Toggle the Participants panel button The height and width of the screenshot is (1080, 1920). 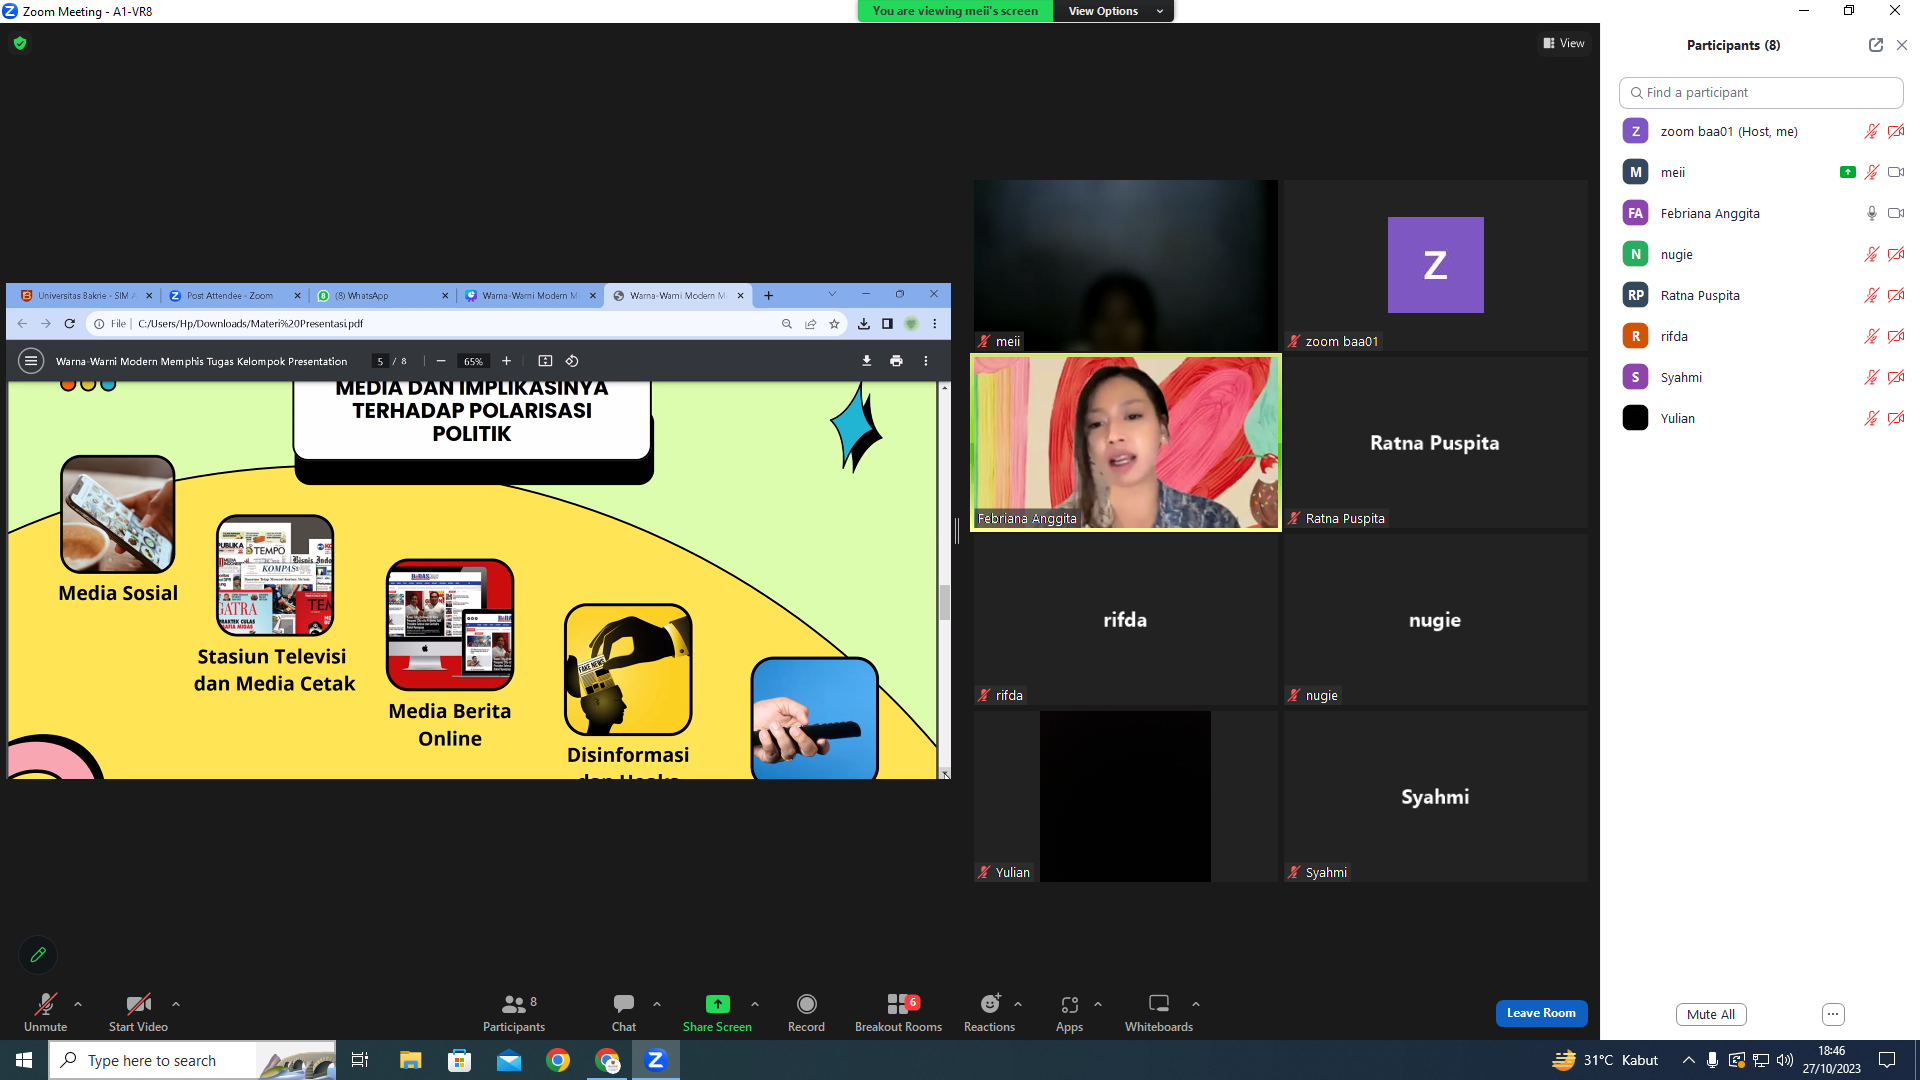click(x=514, y=1011)
